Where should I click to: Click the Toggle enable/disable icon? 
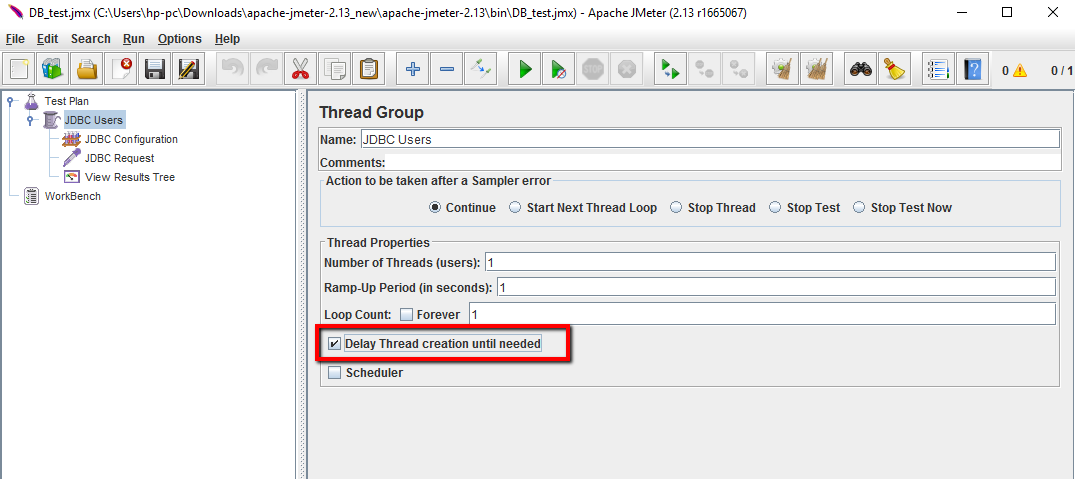coord(479,69)
